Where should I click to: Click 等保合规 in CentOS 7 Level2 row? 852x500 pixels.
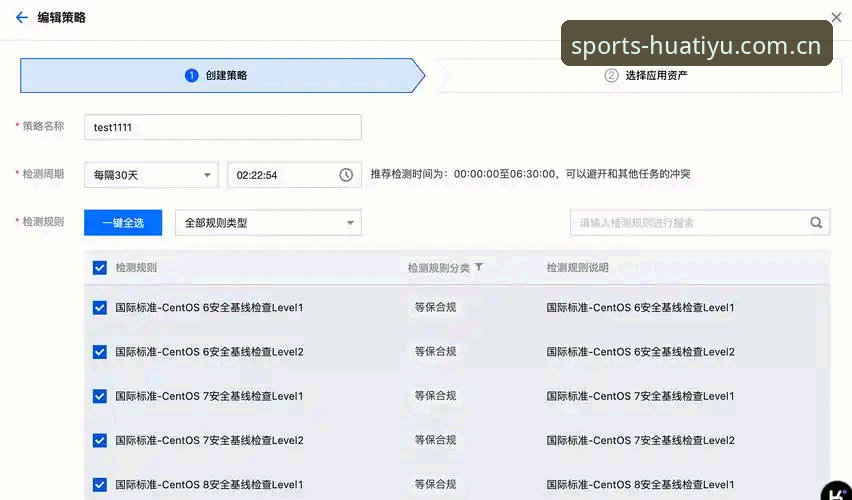[435, 440]
